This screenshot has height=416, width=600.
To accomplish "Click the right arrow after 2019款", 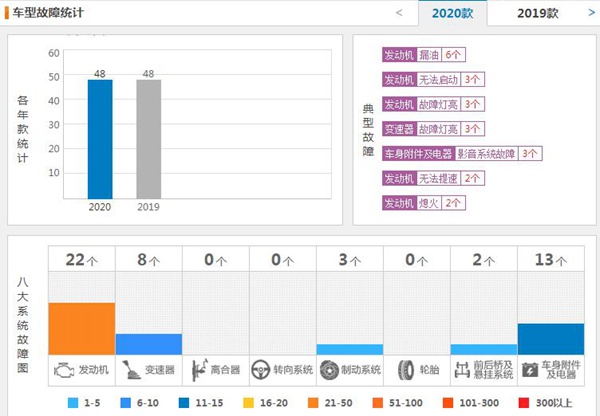I will 589,13.
